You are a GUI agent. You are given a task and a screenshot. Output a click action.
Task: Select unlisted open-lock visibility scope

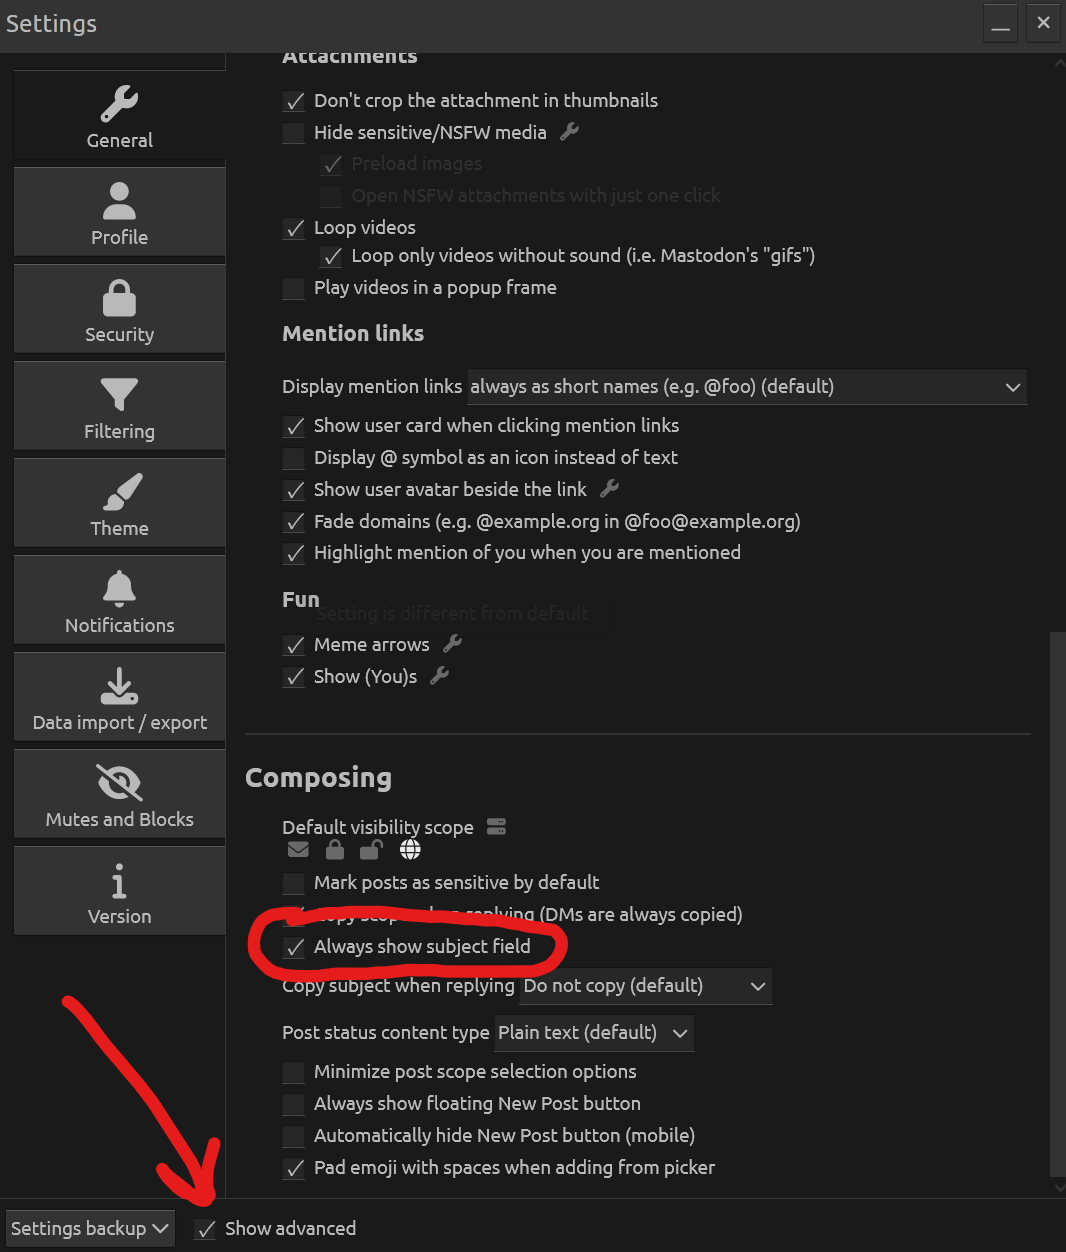(371, 850)
